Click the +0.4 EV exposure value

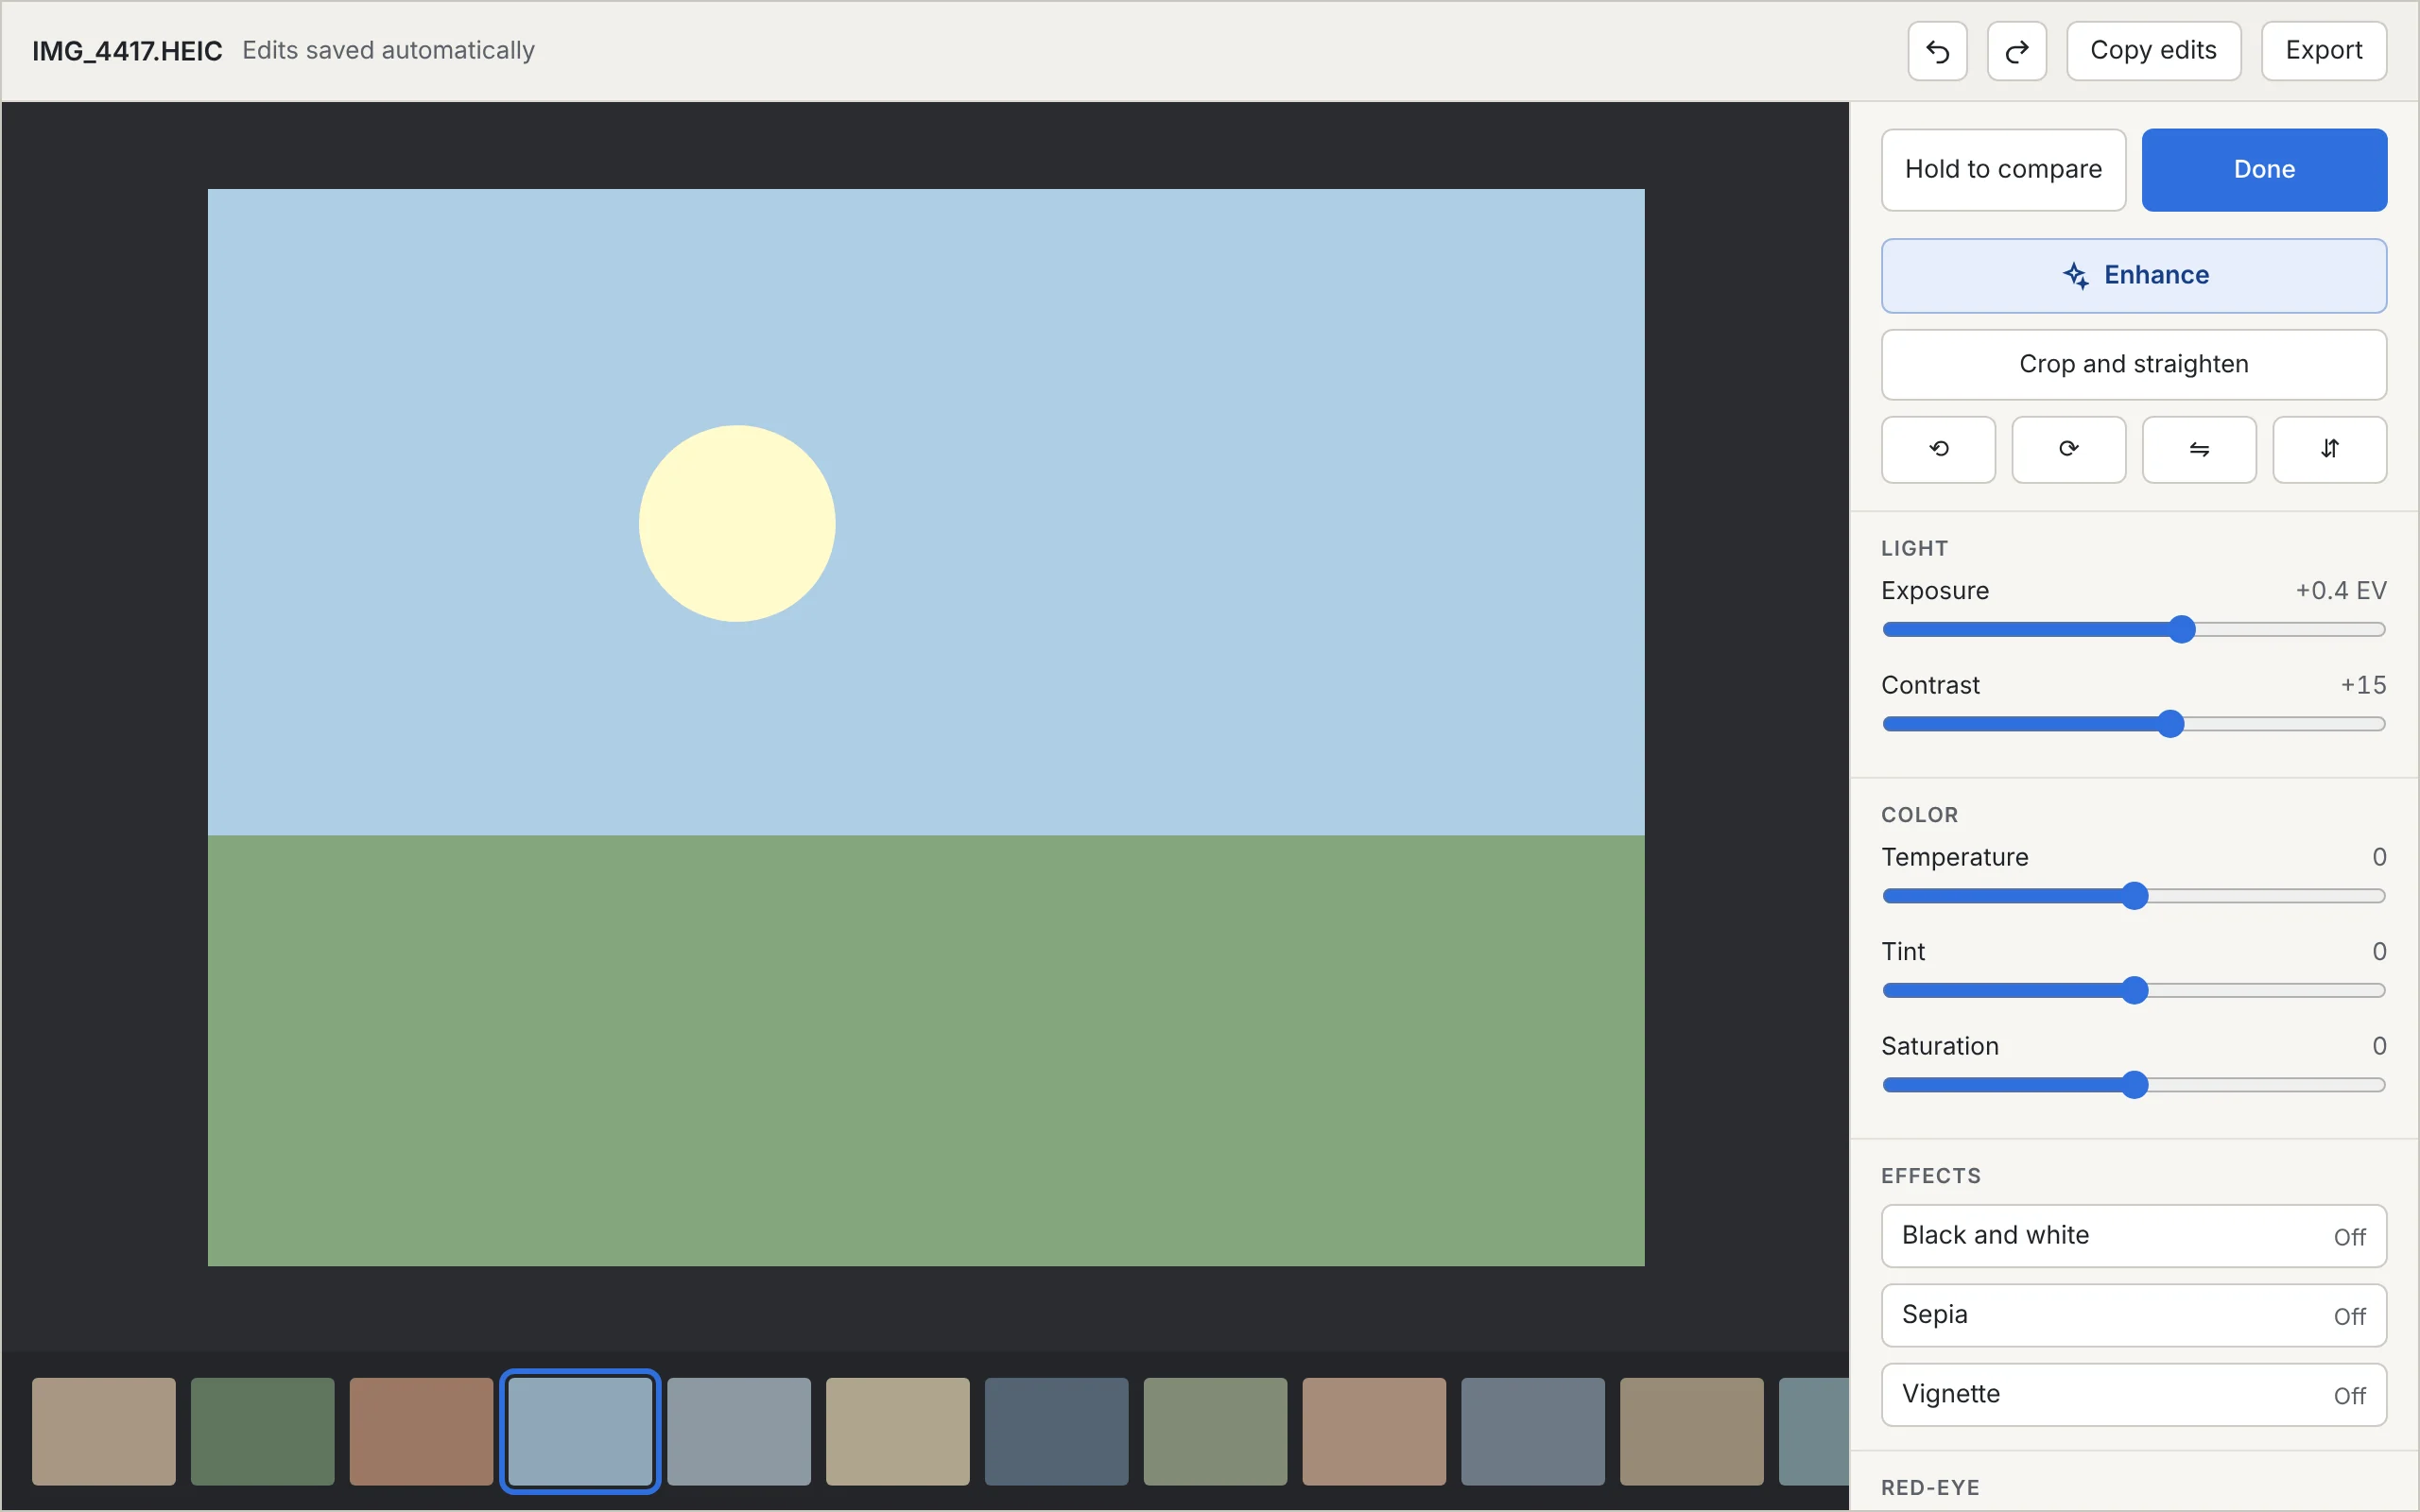tap(2340, 591)
